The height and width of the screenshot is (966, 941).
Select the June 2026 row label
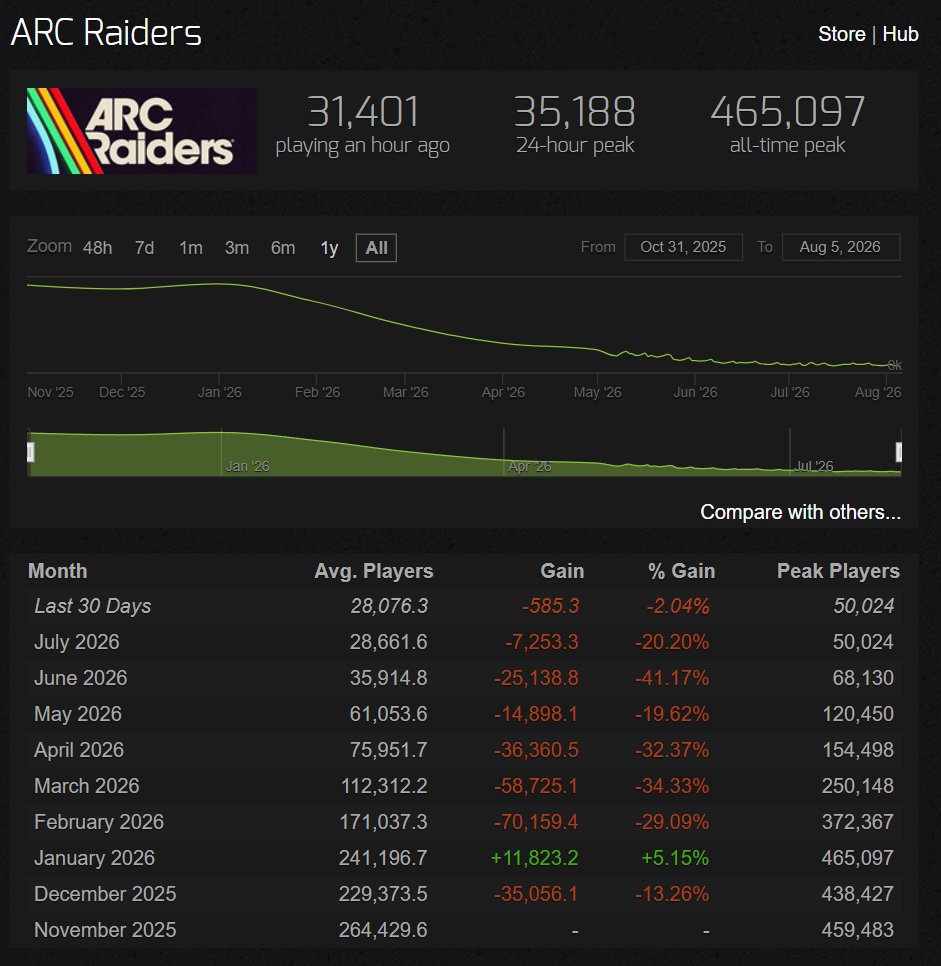tap(80, 678)
